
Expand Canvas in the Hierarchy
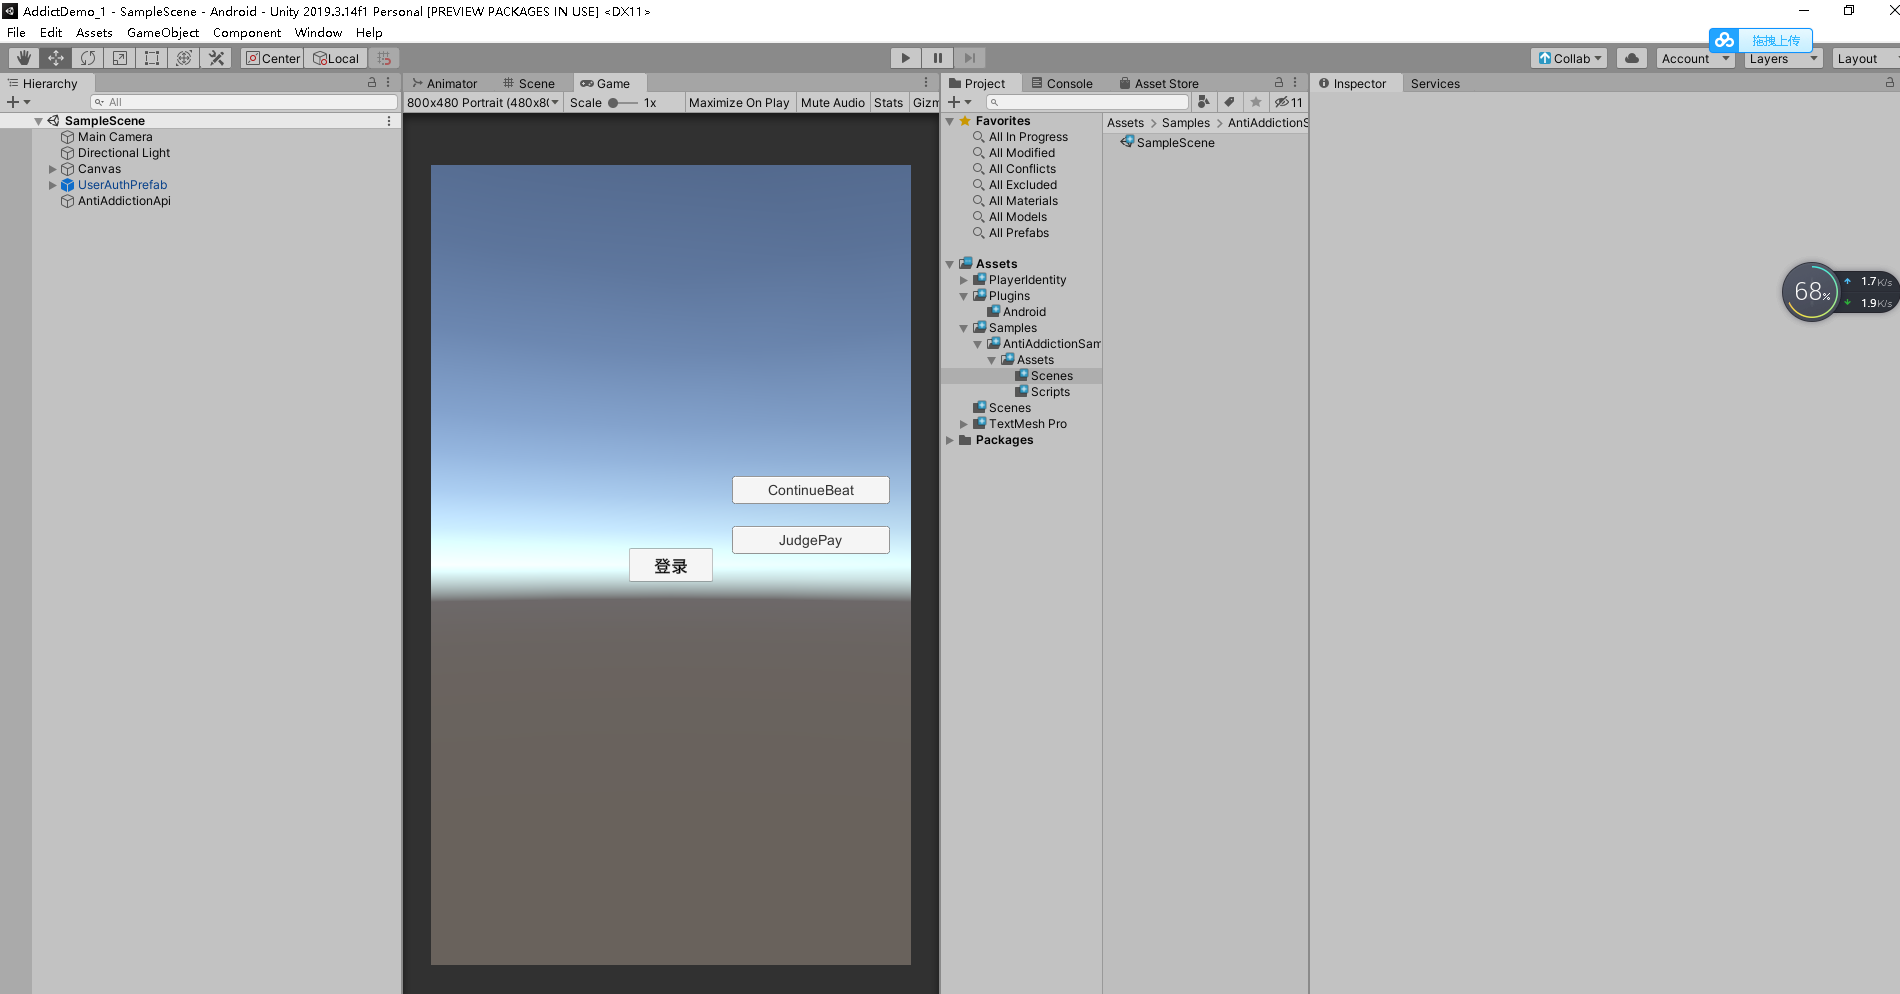53,169
